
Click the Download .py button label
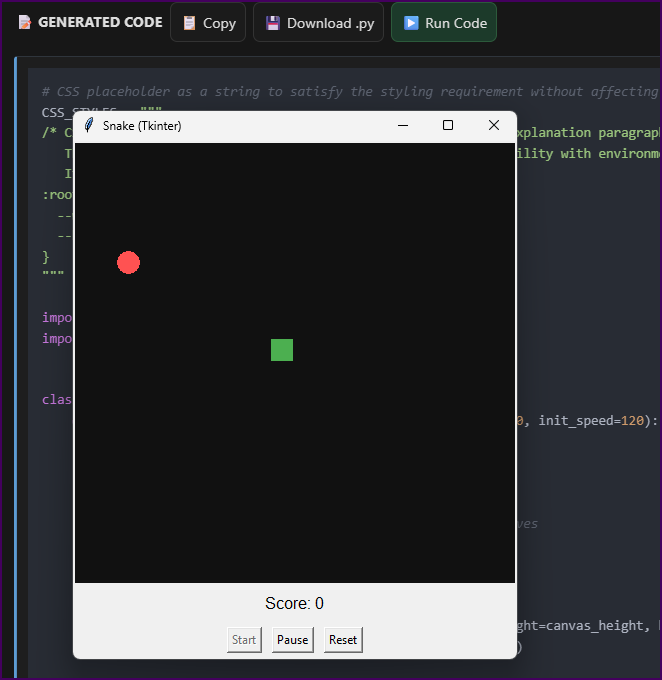pyautogui.click(x=329, y=23)
